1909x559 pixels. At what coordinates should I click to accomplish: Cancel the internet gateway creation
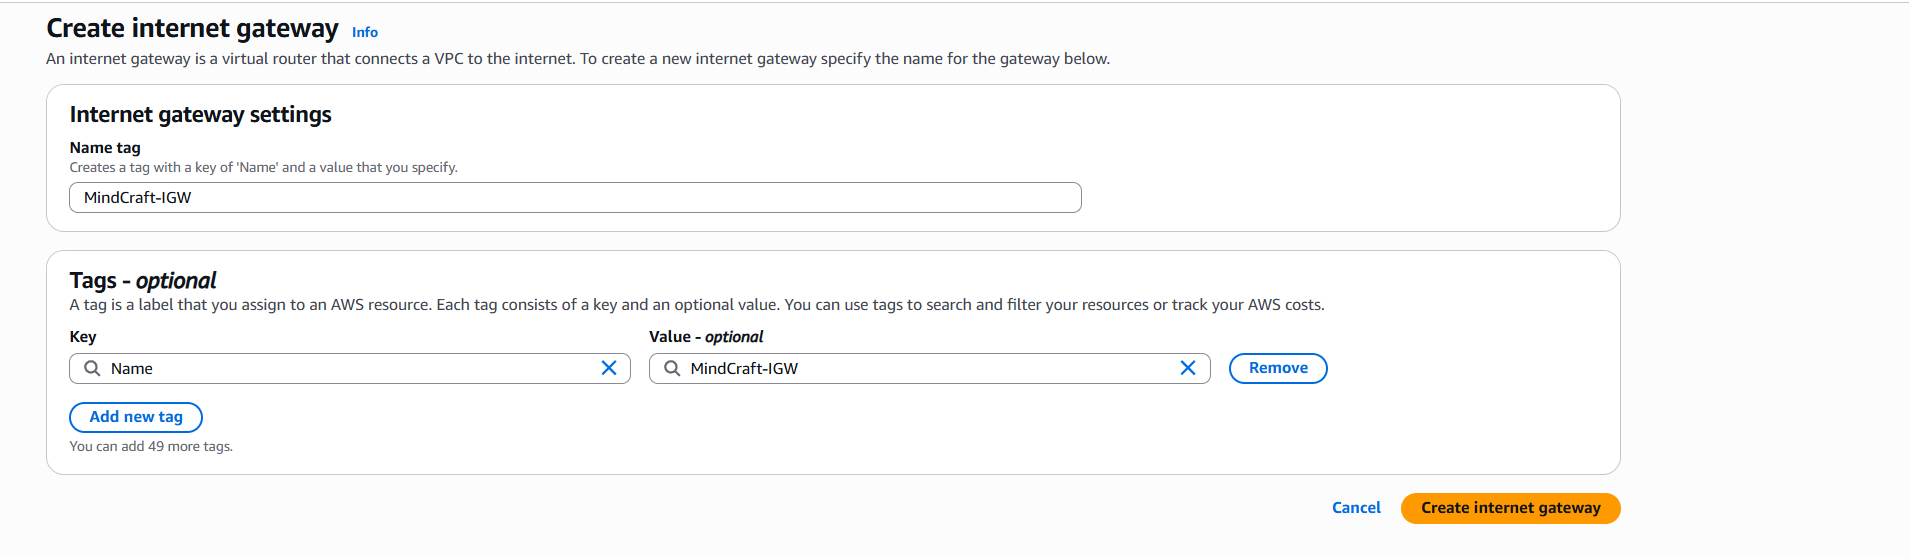[1356, 508]
